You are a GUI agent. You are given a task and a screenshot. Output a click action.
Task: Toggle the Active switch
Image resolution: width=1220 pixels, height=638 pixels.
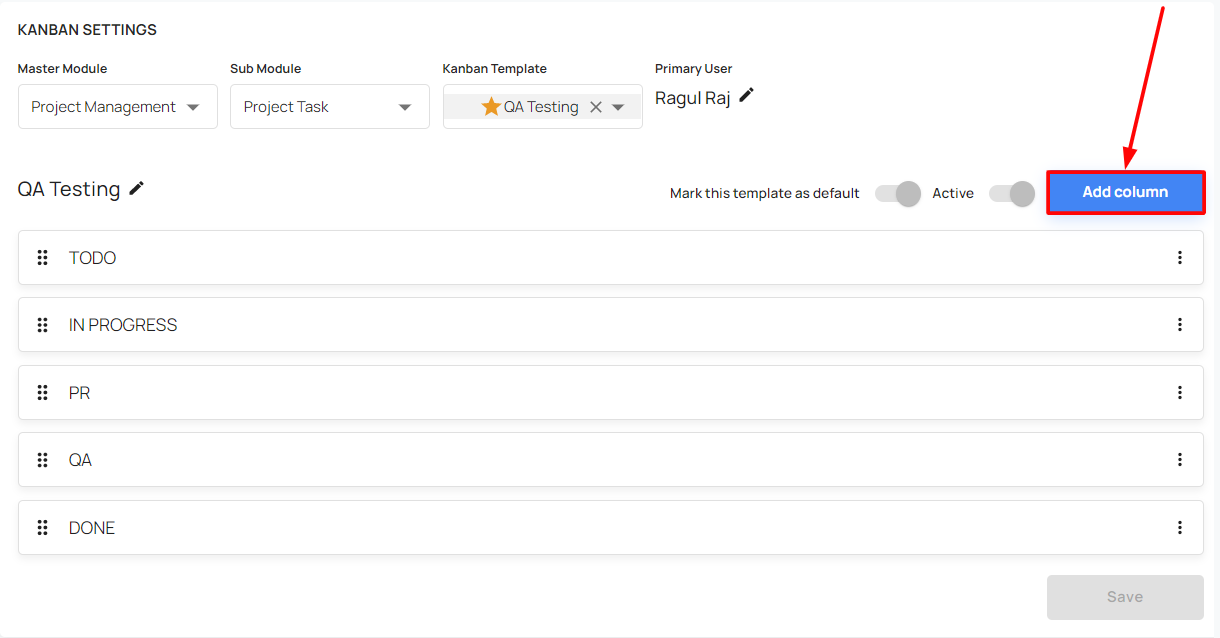1012,194
